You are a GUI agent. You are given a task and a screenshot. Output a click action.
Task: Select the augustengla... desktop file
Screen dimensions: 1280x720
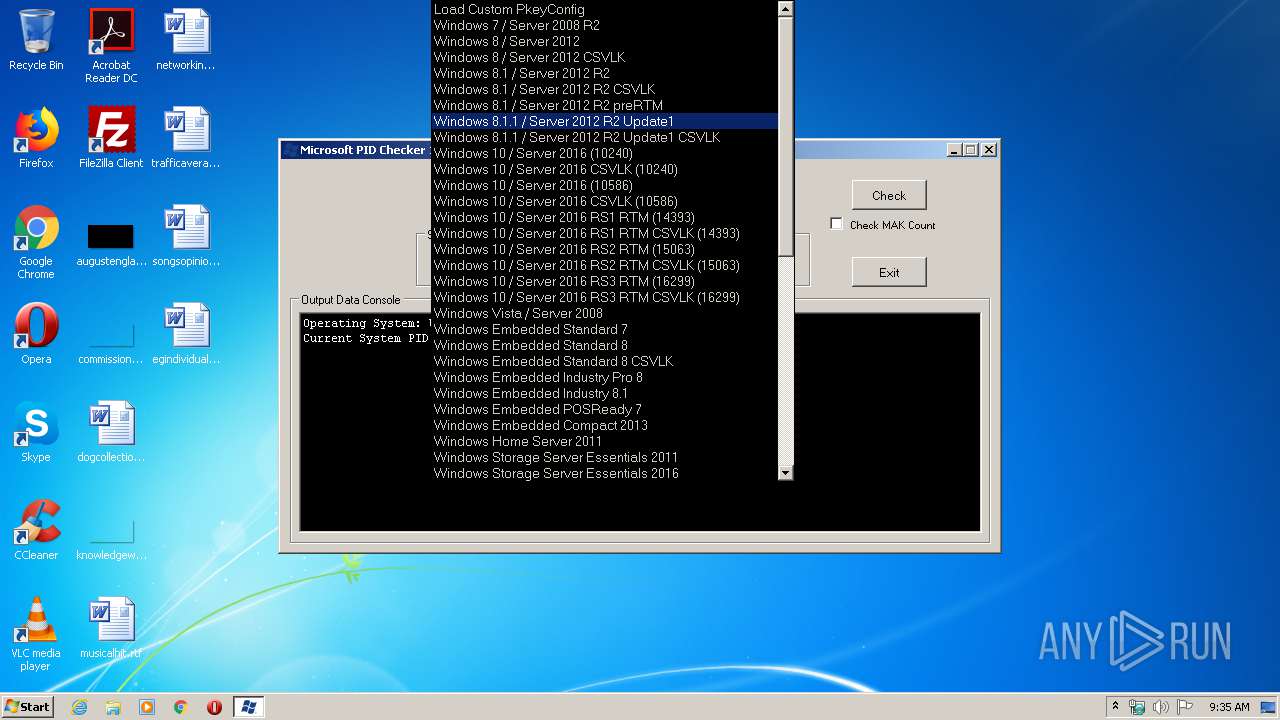click(x=111, y=242)
